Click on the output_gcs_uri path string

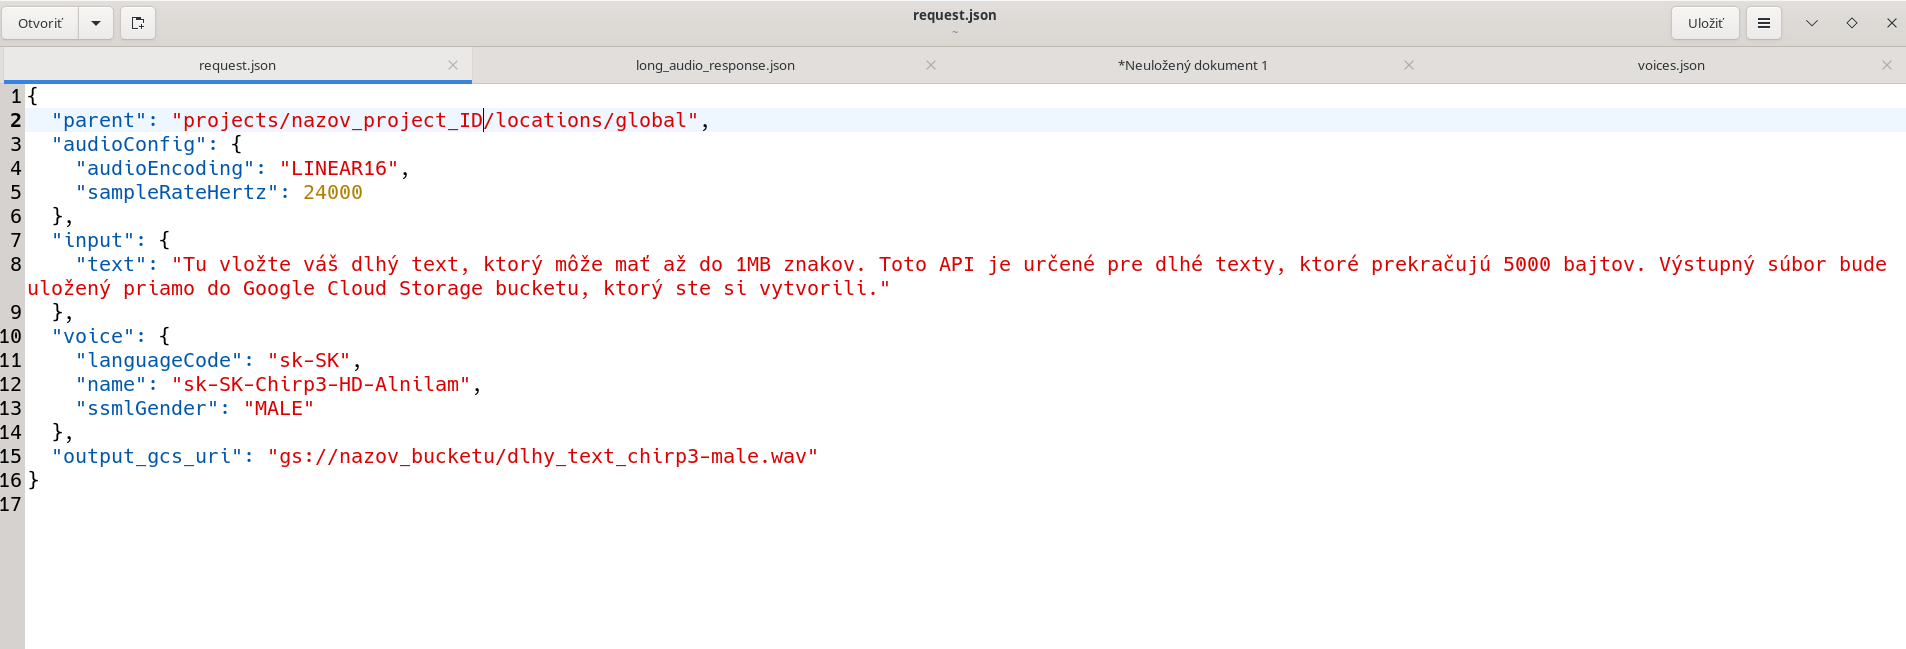(x=542, y=456)
